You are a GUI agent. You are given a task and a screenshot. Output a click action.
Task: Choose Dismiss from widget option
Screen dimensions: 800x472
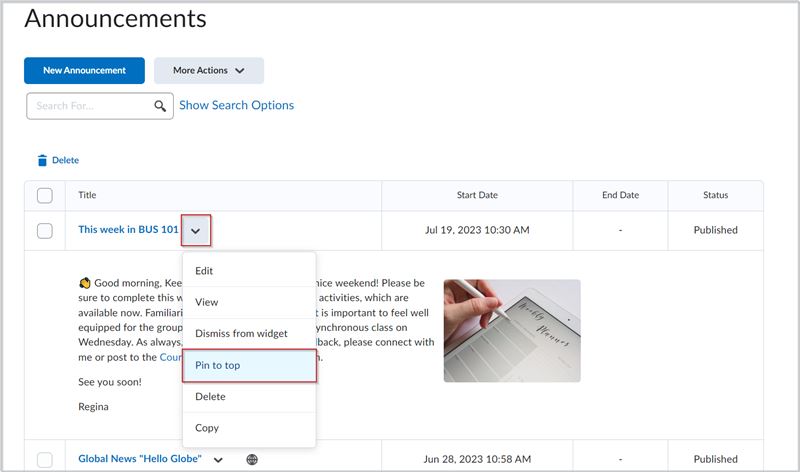click(x=249, y=334)
